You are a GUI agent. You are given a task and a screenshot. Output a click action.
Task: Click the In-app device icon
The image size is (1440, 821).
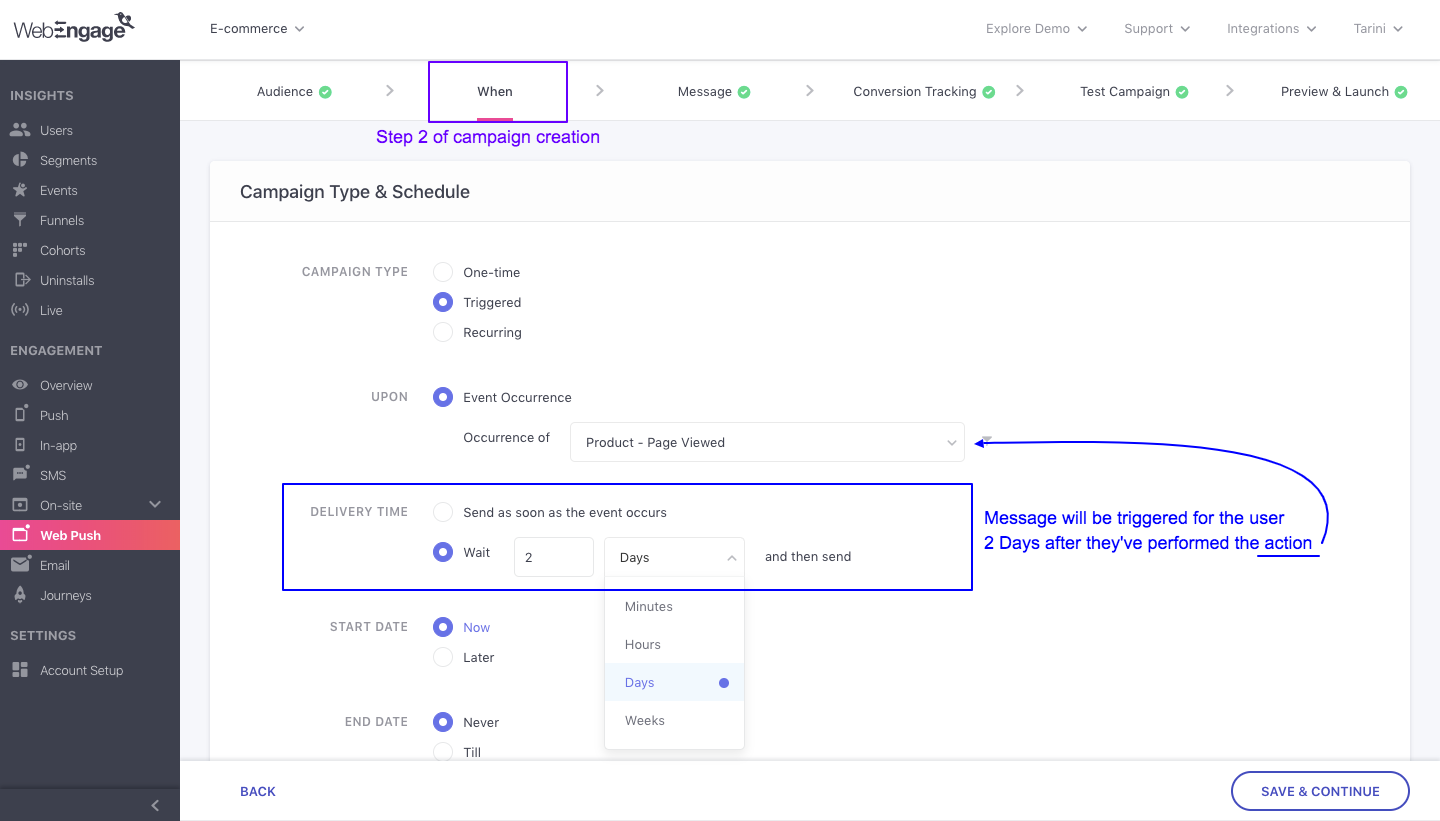click(x=20, y=445)
